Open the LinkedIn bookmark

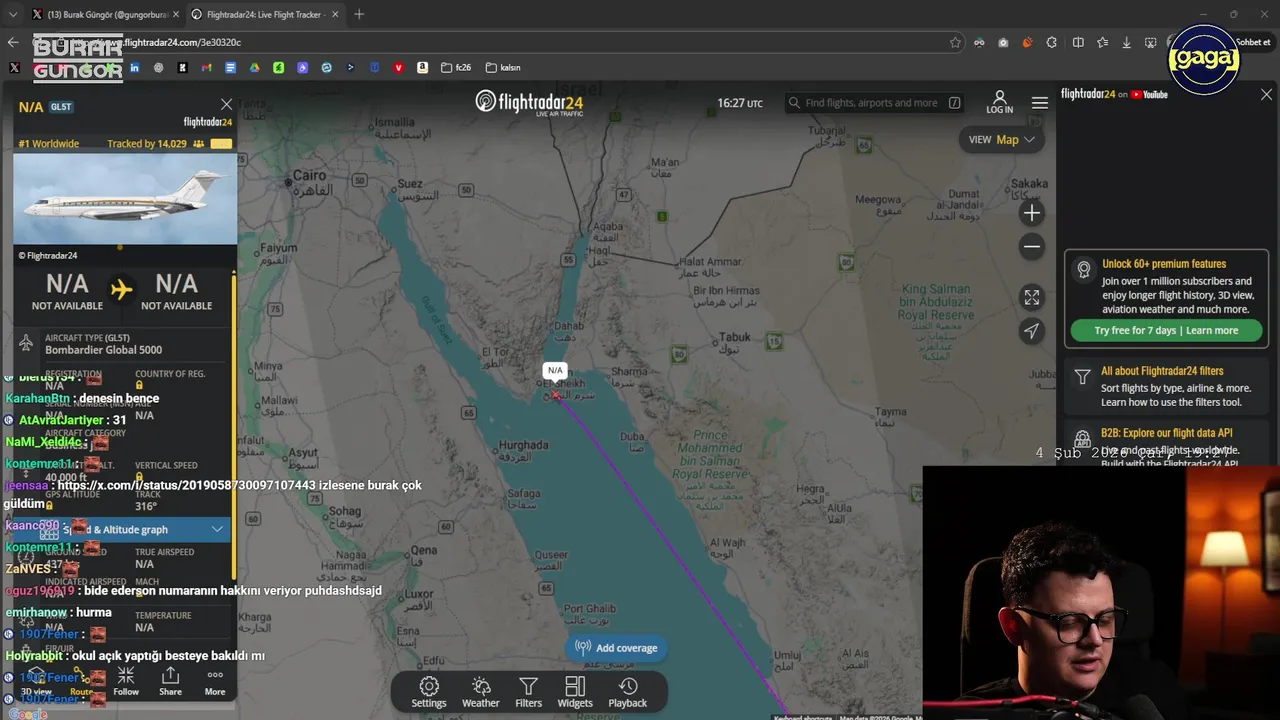pyautogui.click(x=134, y=67)
